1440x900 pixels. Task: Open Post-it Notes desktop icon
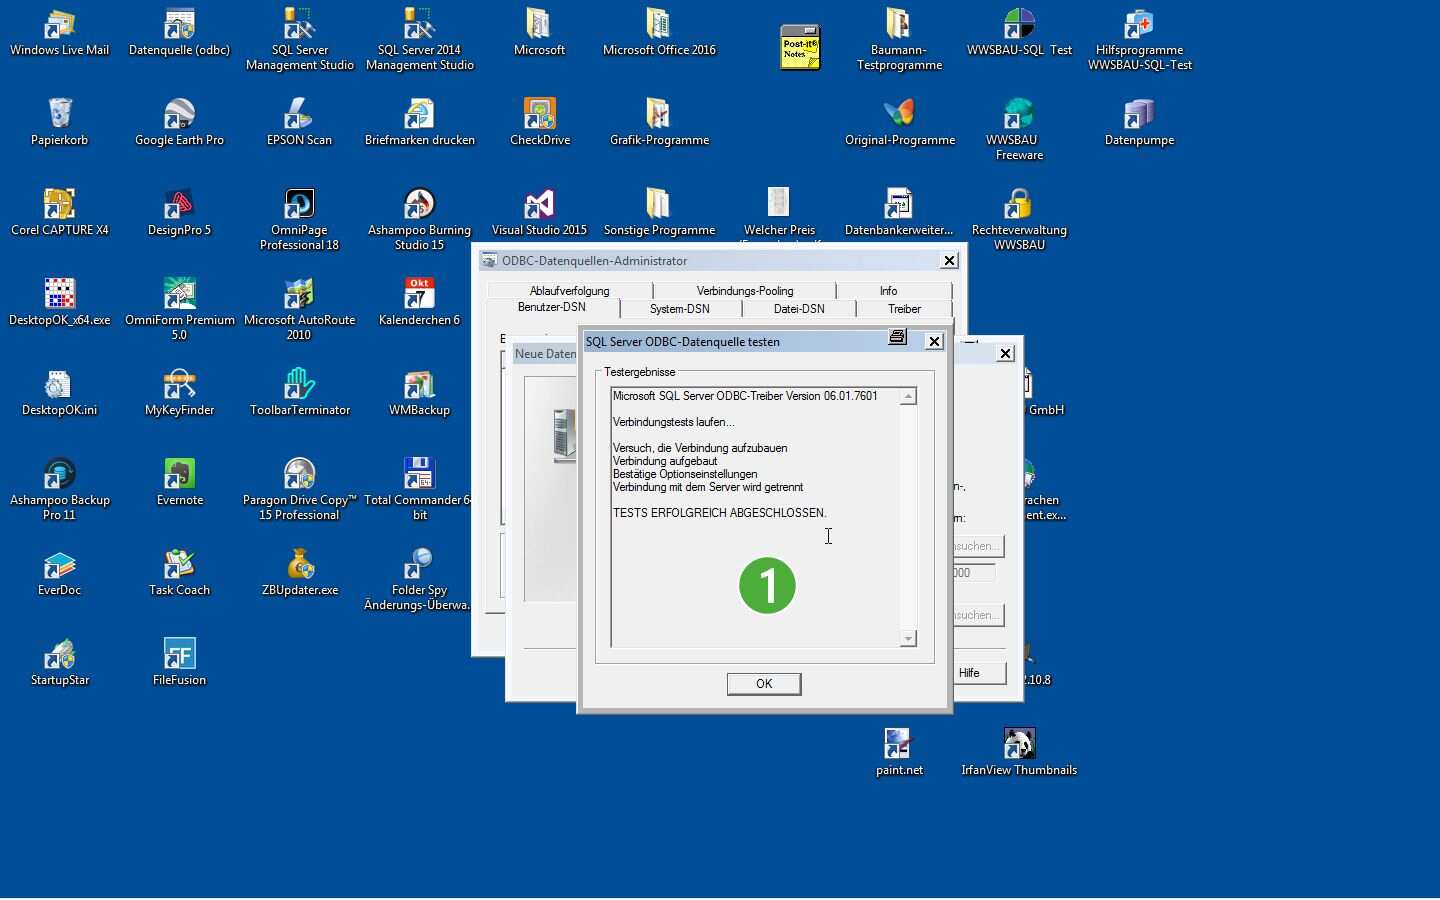(800, 47)
